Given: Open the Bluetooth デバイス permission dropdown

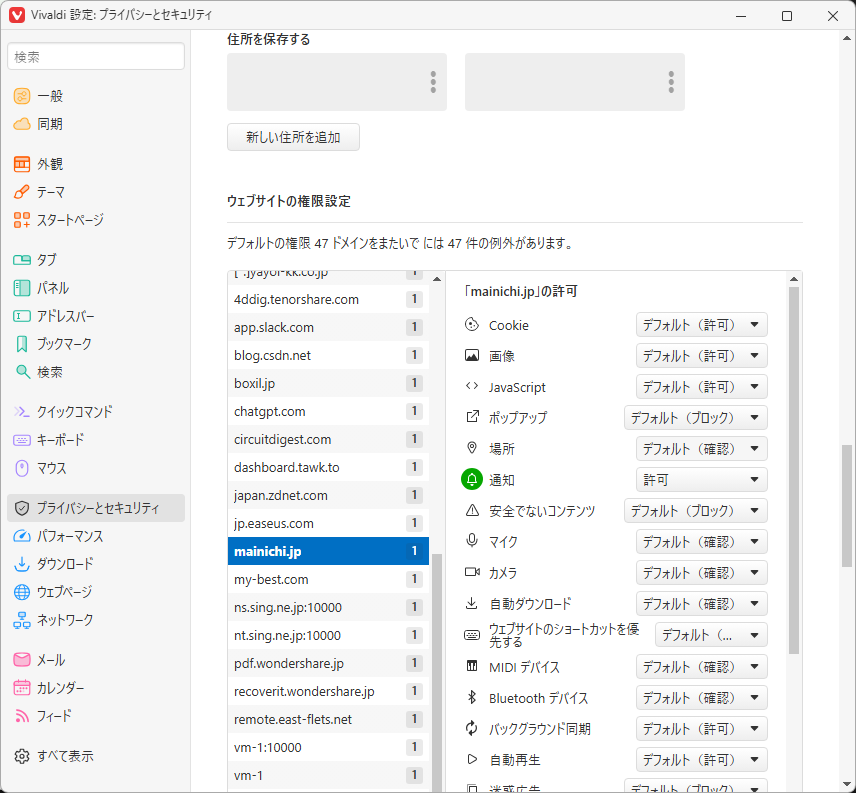Looking at the screenshot, I should (702, 697).
